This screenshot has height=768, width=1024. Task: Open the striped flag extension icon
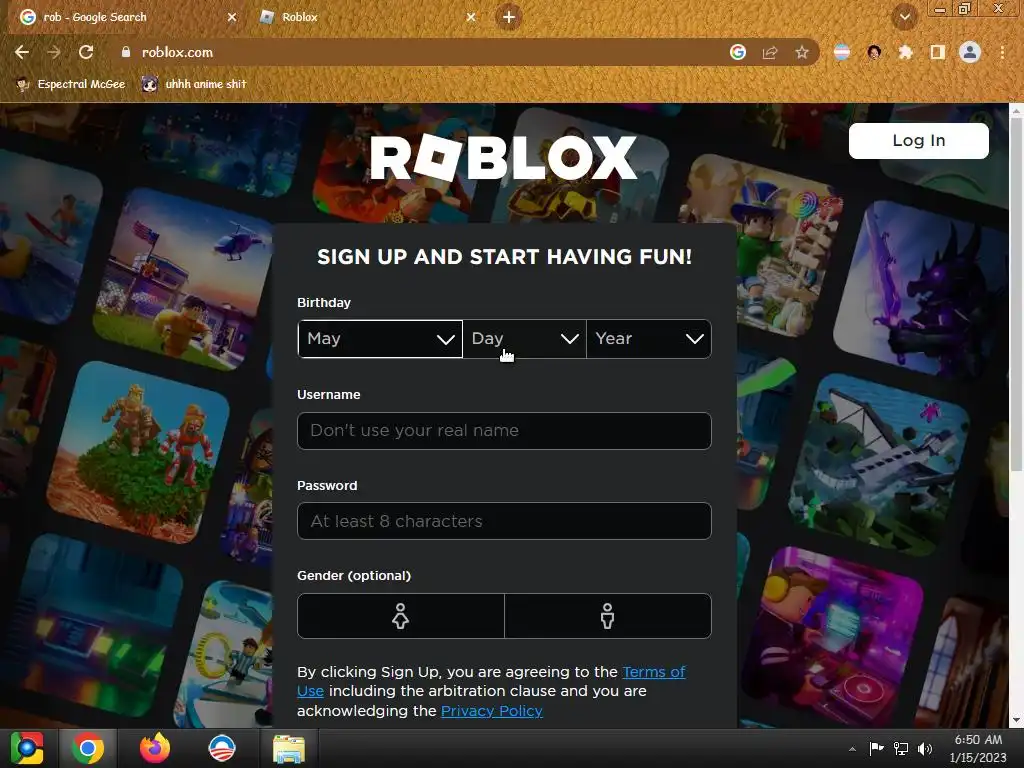(x=842, y=52)
